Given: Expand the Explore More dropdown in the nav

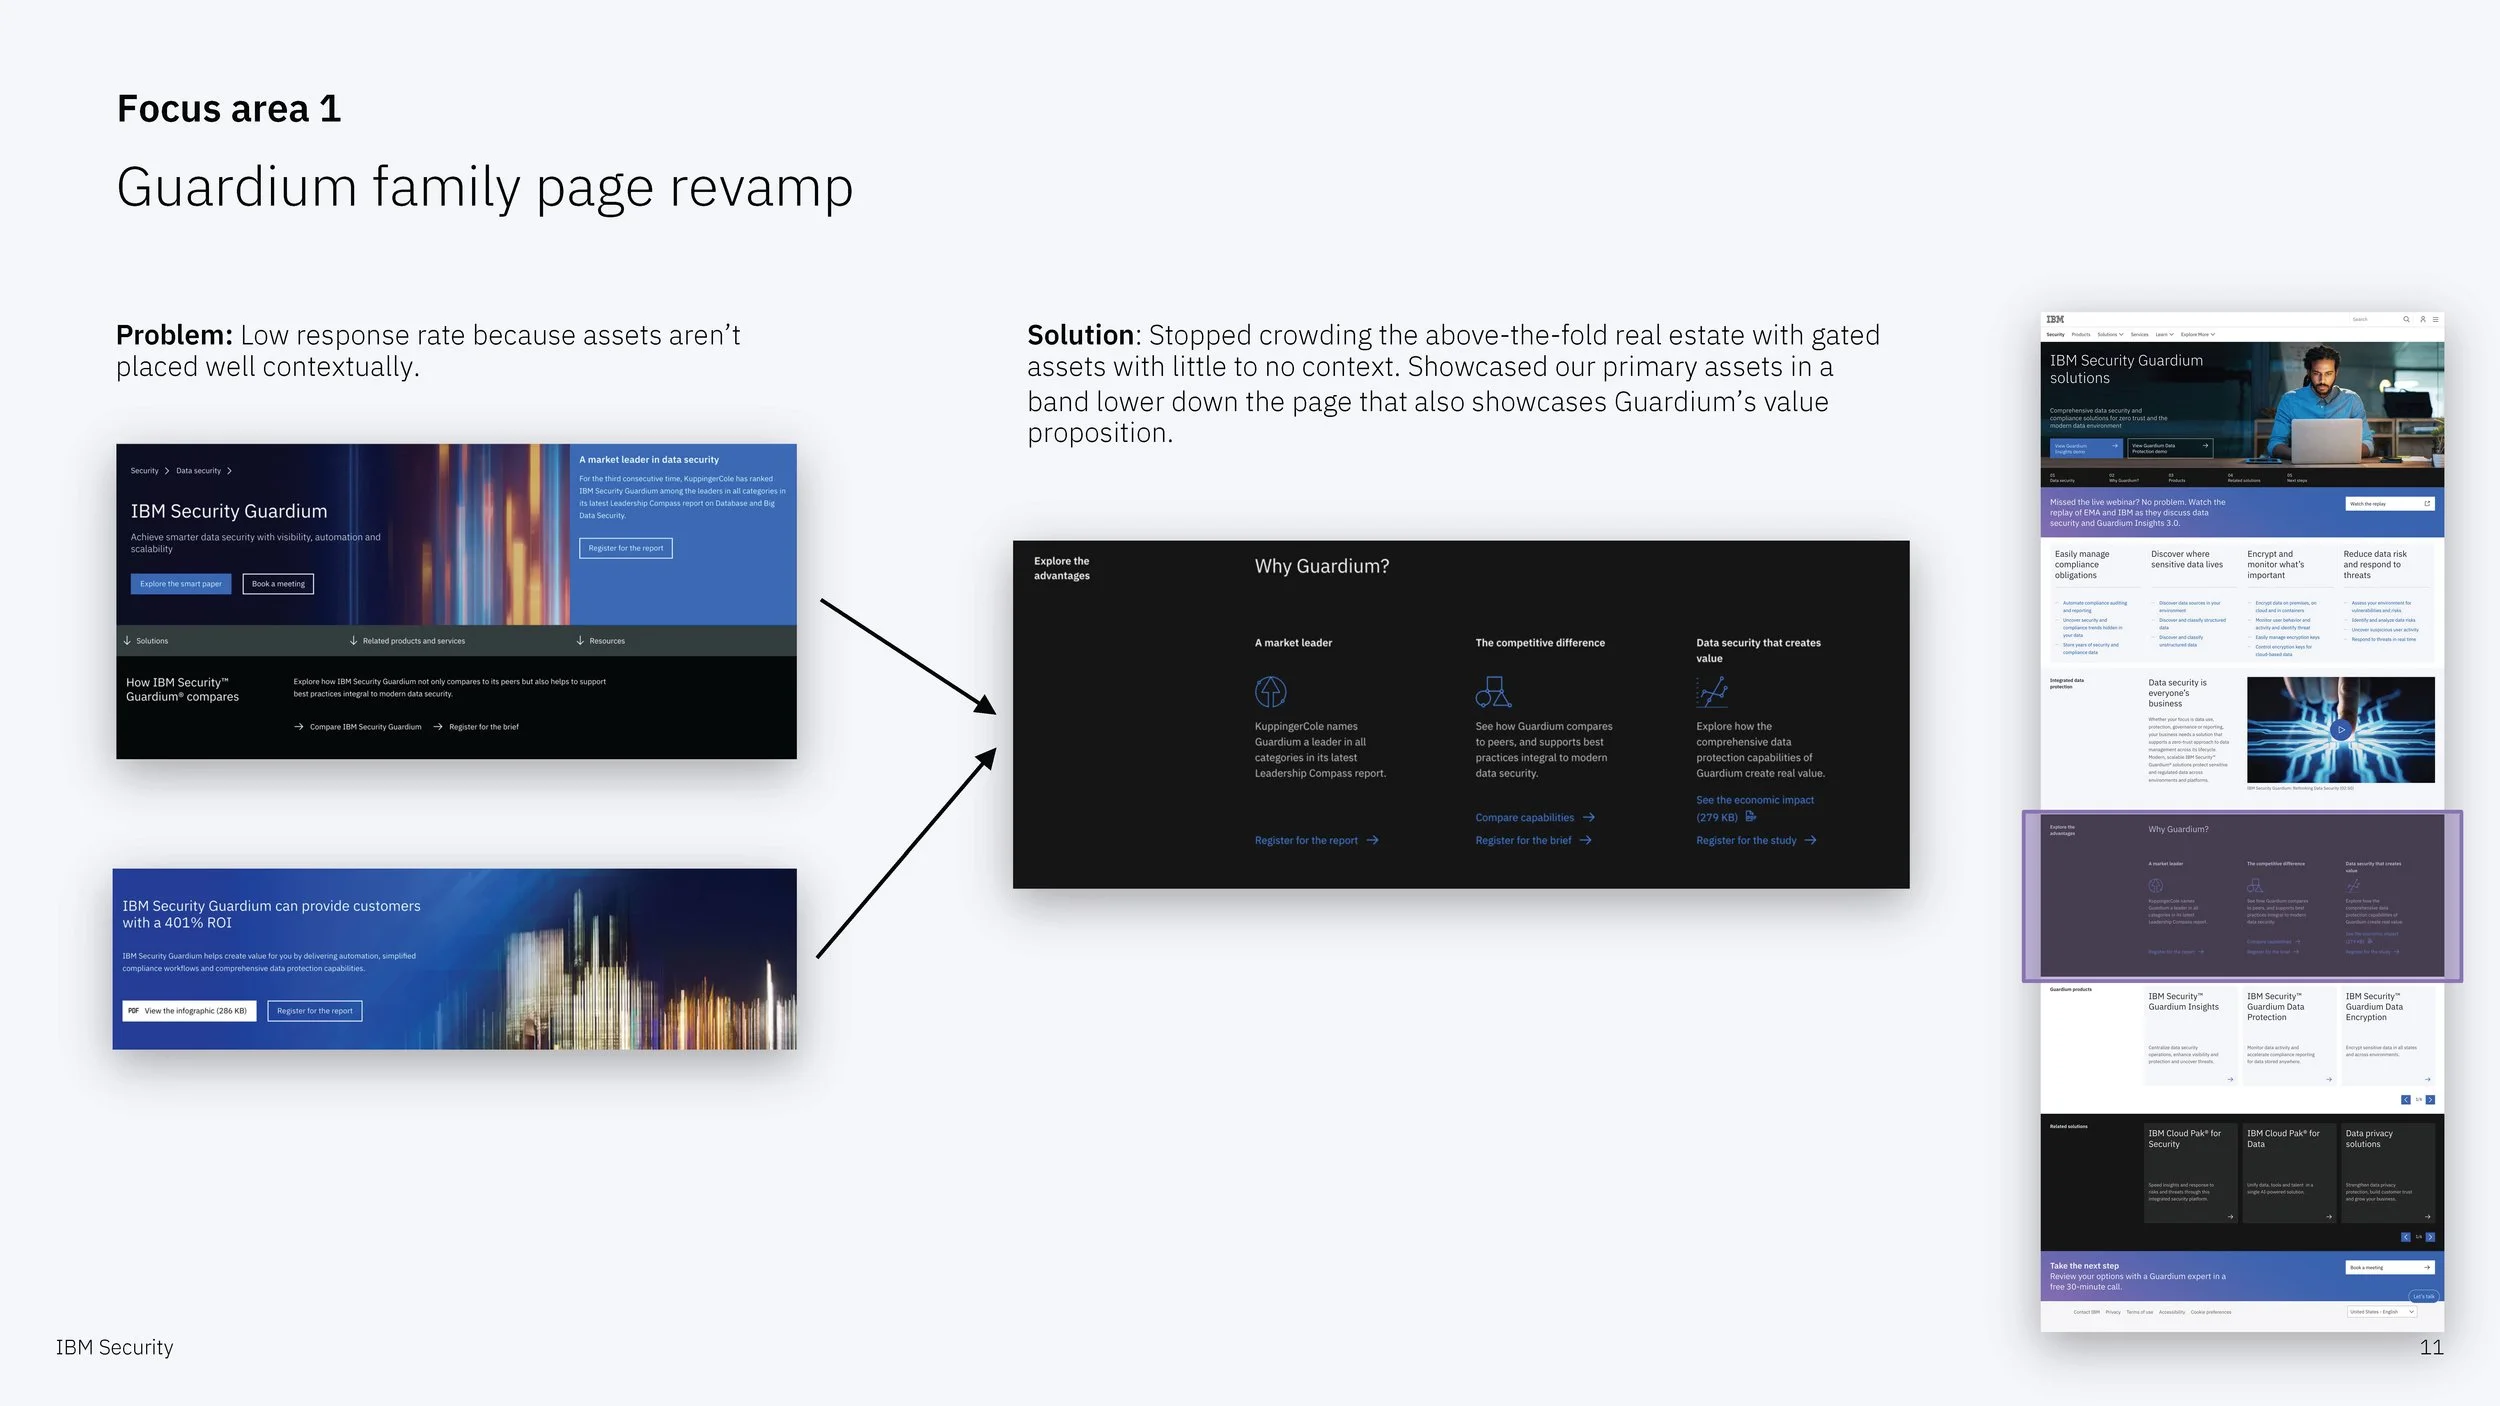Looking at the screenshot, I should click(x=2196, y=334).
